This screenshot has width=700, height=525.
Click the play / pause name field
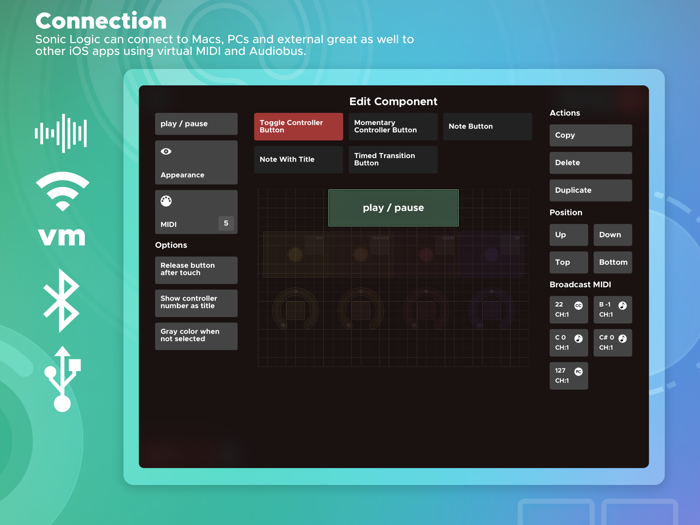(x=196, y=124)
